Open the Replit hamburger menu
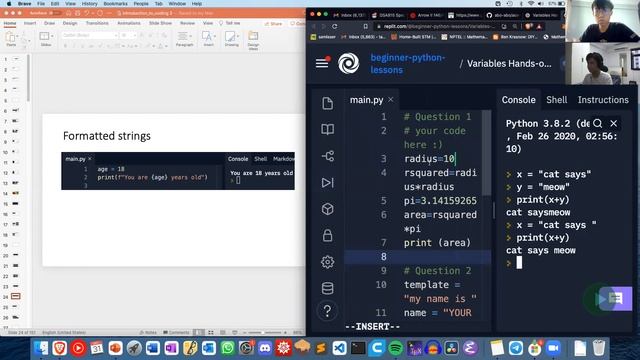640x360 pixels. click(x=322, y=63)
